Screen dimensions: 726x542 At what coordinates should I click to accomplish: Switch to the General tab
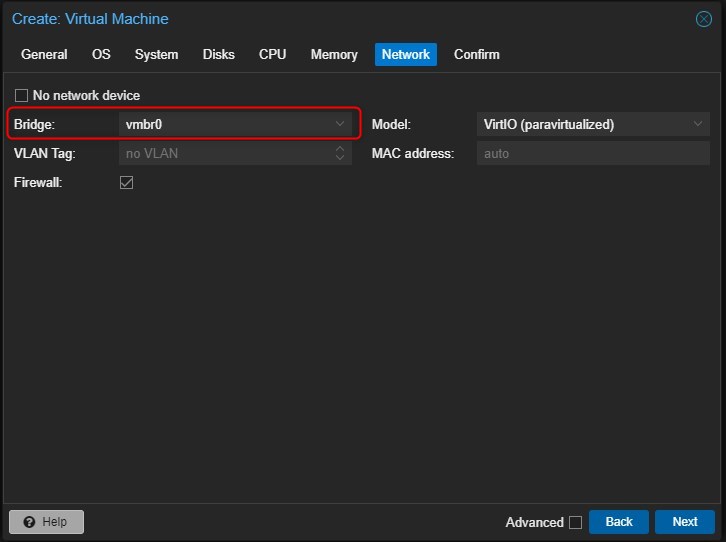44,54
